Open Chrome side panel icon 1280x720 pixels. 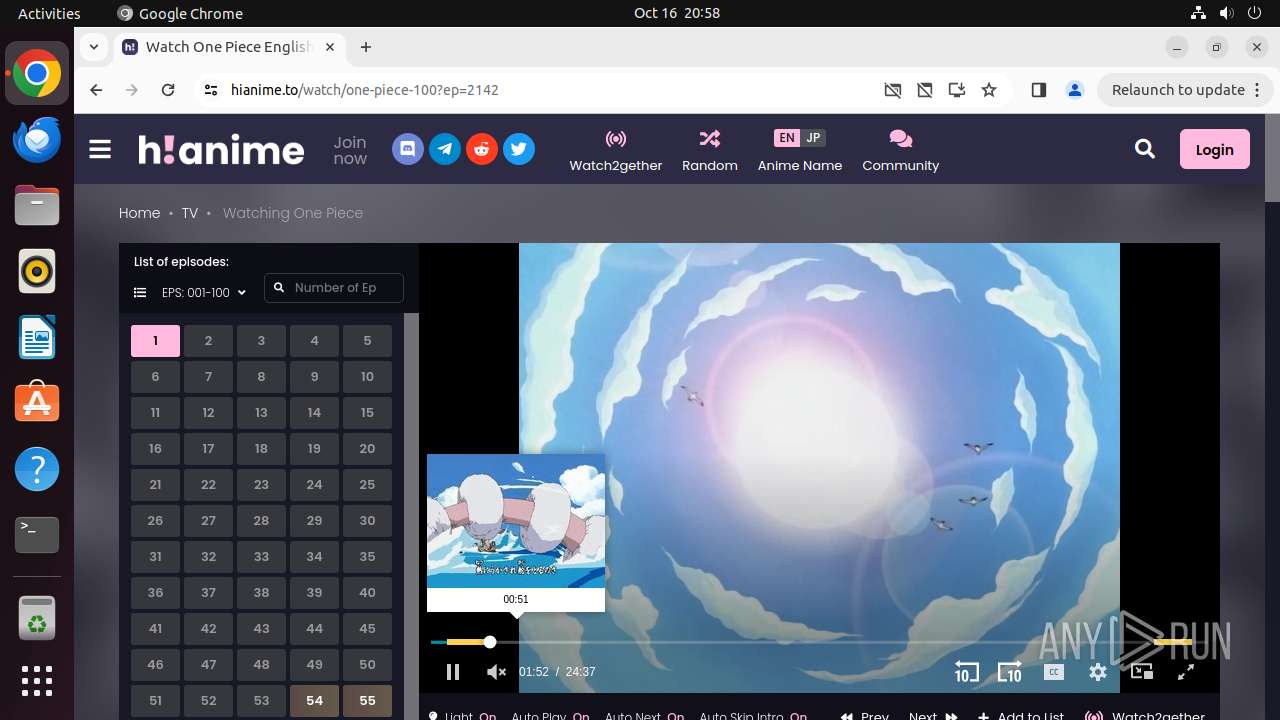click(x=1039, y=90)
